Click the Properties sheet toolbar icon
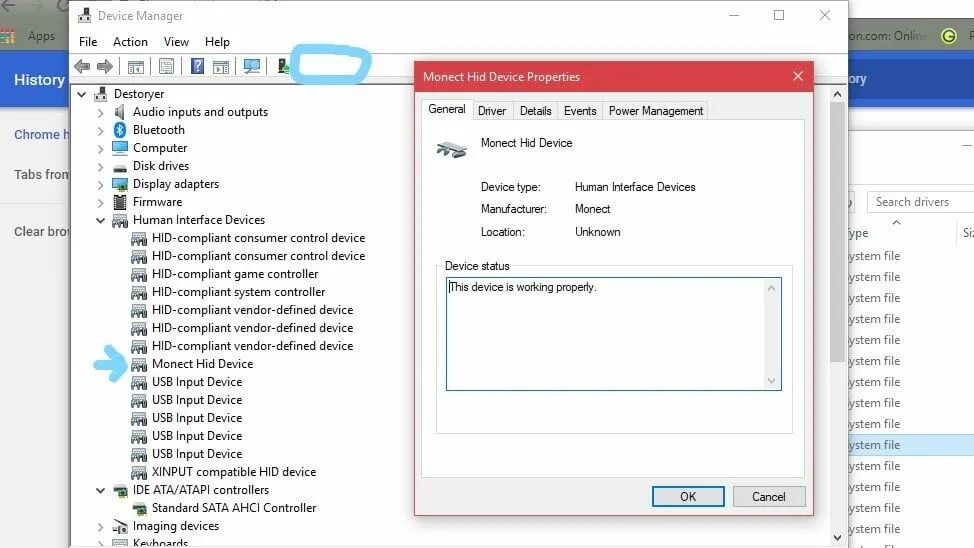Image resolution: width=974 pixels, height=548 pixels. click(166, 66)
